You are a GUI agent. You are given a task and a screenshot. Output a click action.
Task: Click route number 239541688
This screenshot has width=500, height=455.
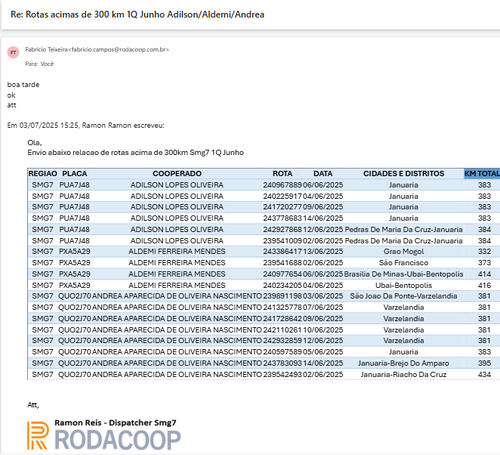282,263
